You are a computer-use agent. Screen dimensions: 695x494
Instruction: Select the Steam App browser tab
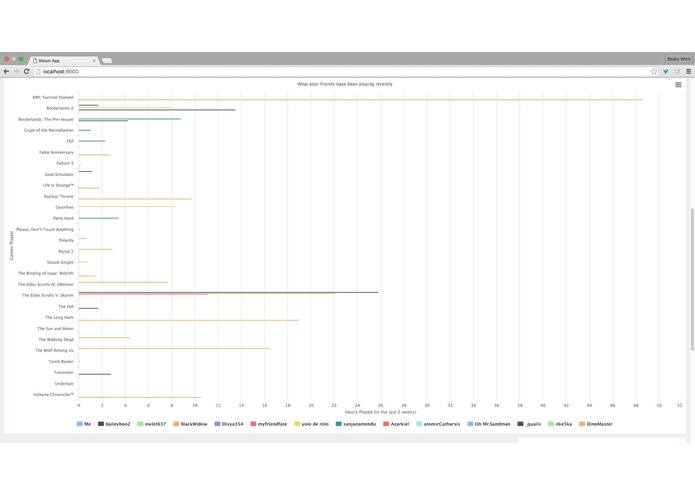(63, 61)
